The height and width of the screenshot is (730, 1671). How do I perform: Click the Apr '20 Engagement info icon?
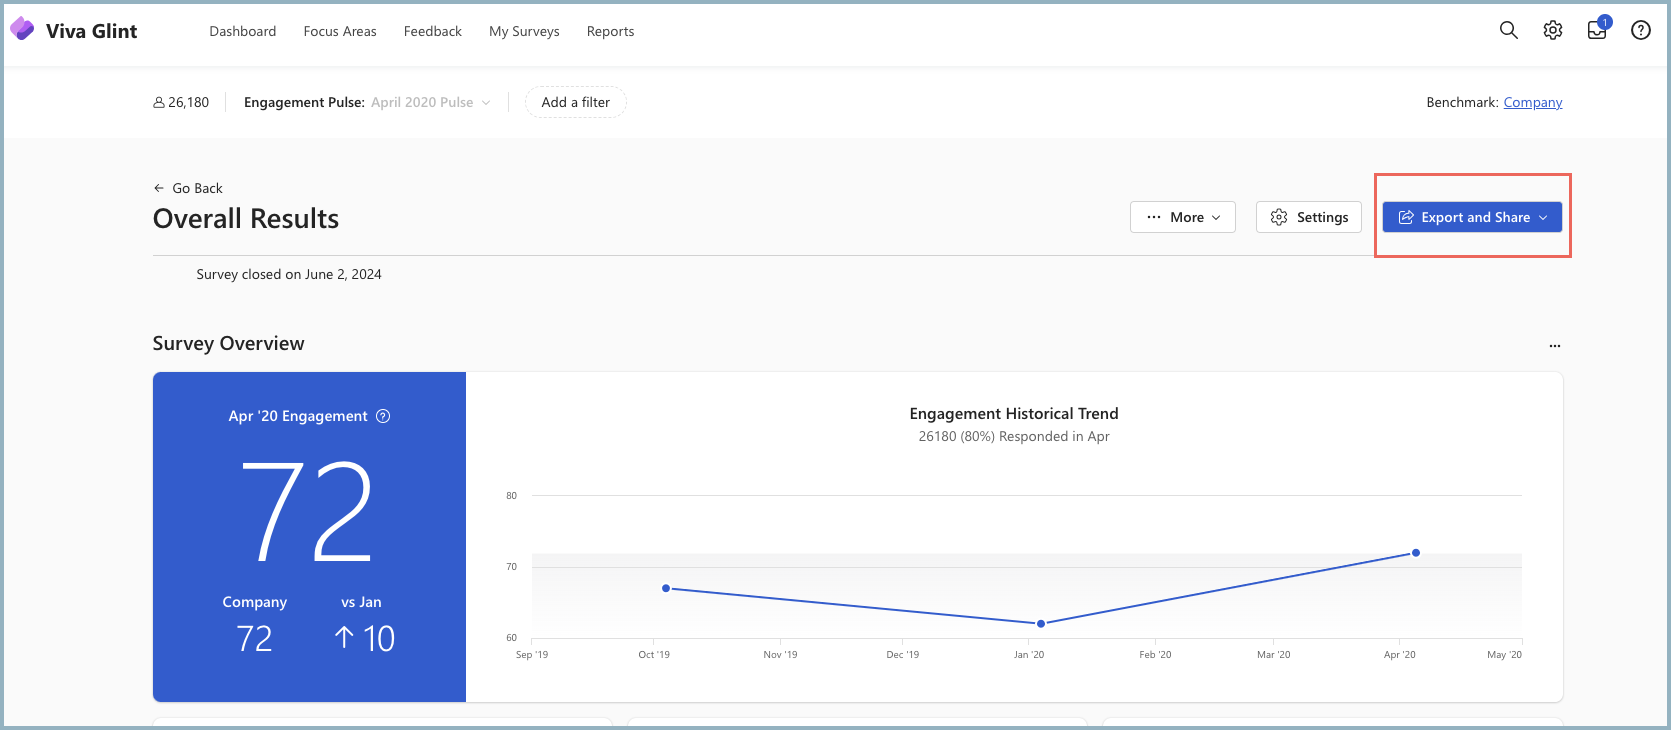(x=383, y=416)
